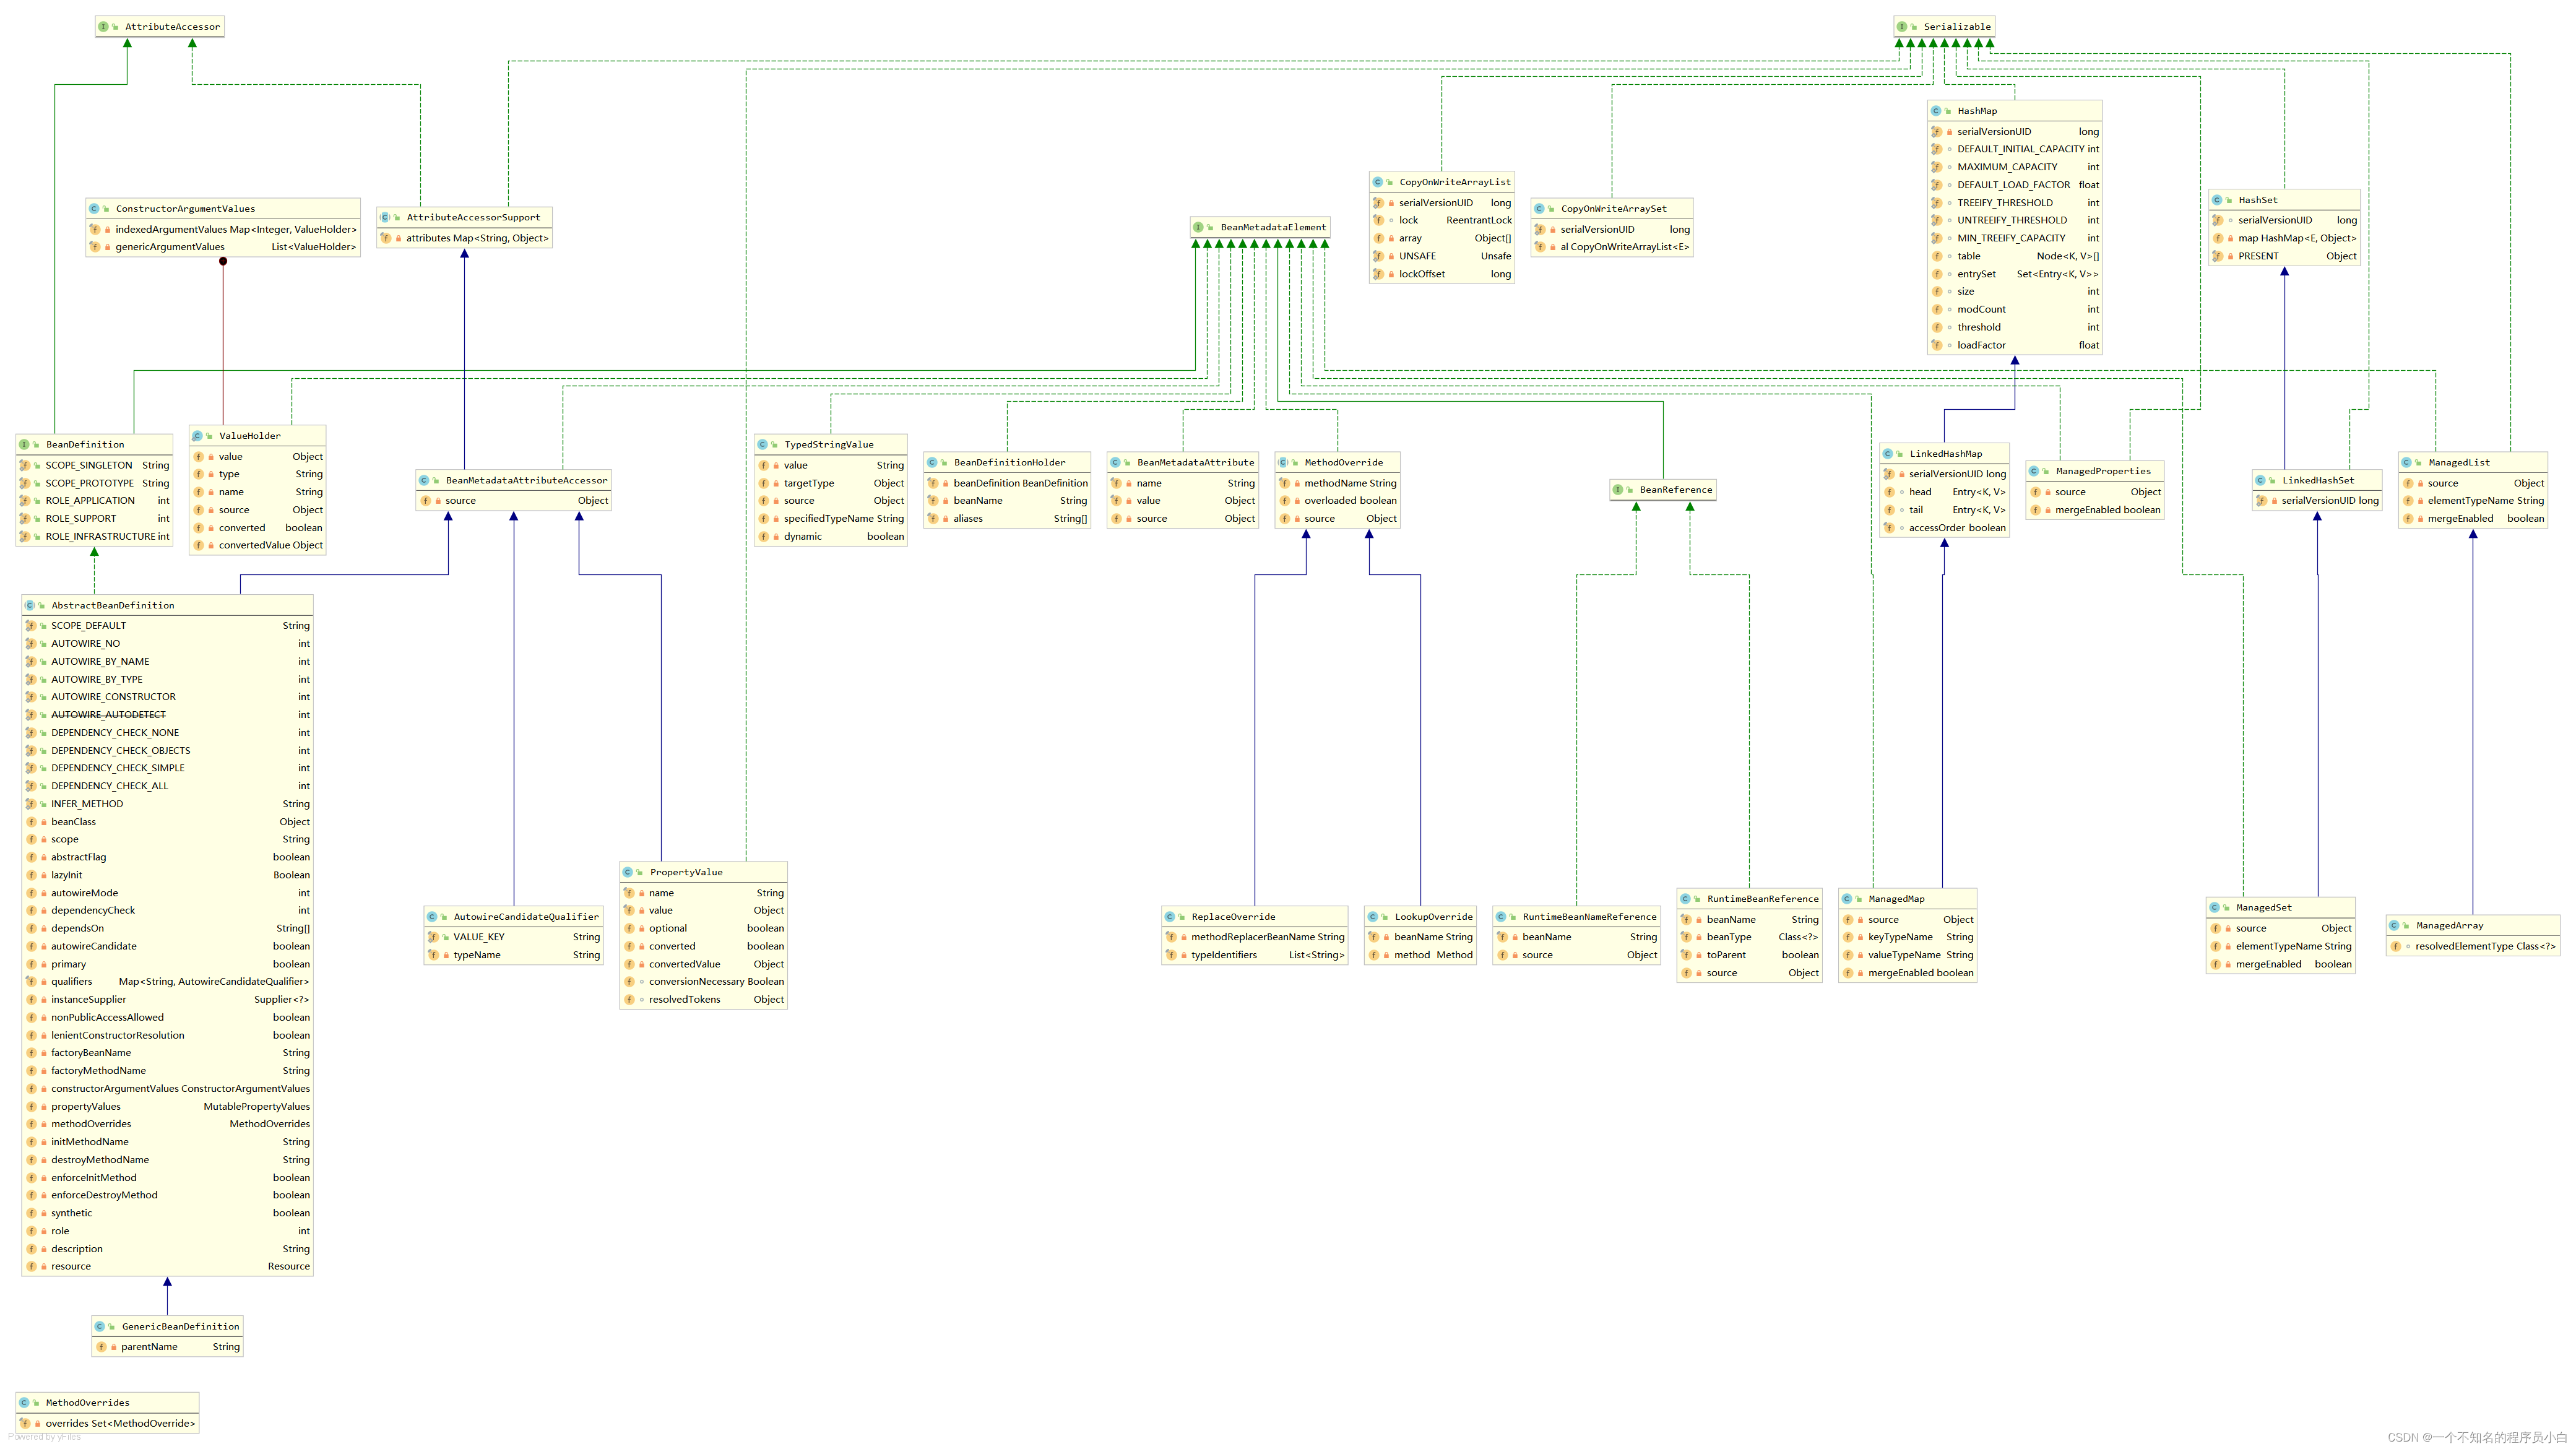Select the overloaded boolean field in MethodOverride
The width and height of the screenshot is (2576, 1449).
(1338, 501)
